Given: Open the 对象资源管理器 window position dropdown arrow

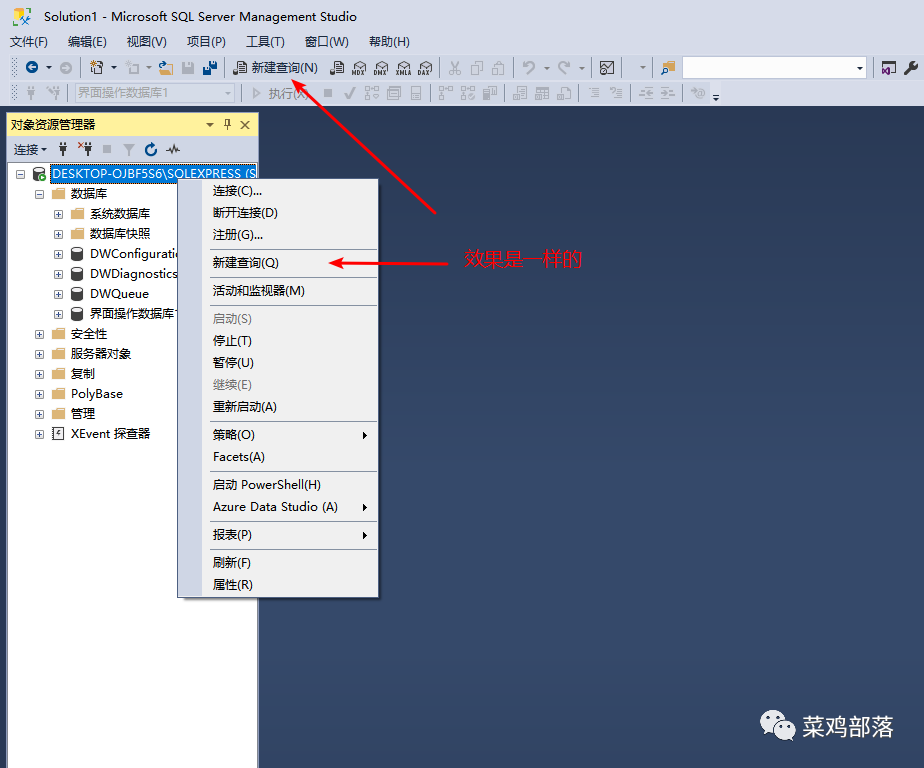Looking at the screenshot, I should pos(210,125).
